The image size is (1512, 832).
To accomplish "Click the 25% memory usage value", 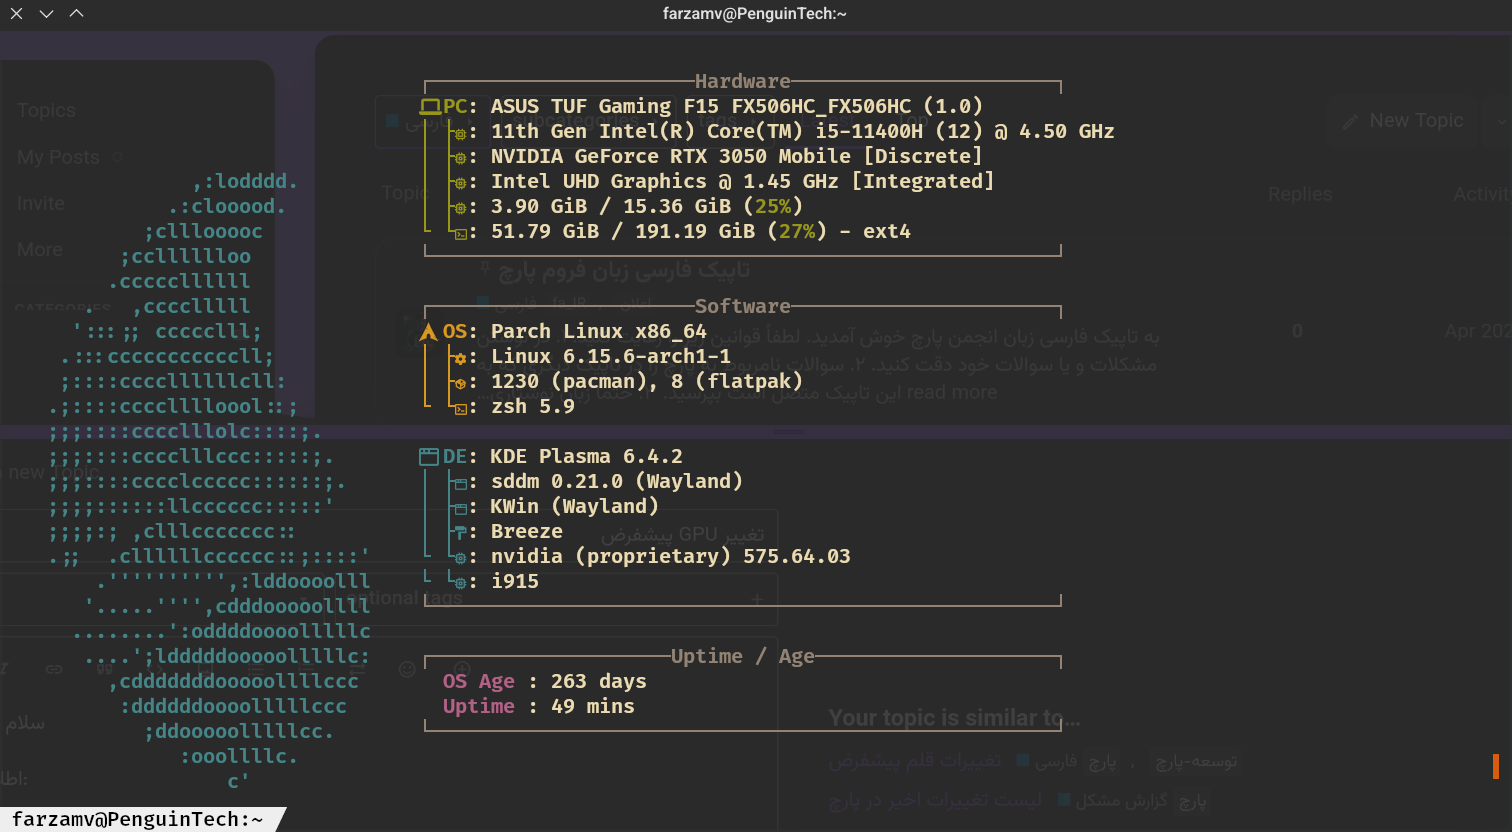I will click(773, 207).
